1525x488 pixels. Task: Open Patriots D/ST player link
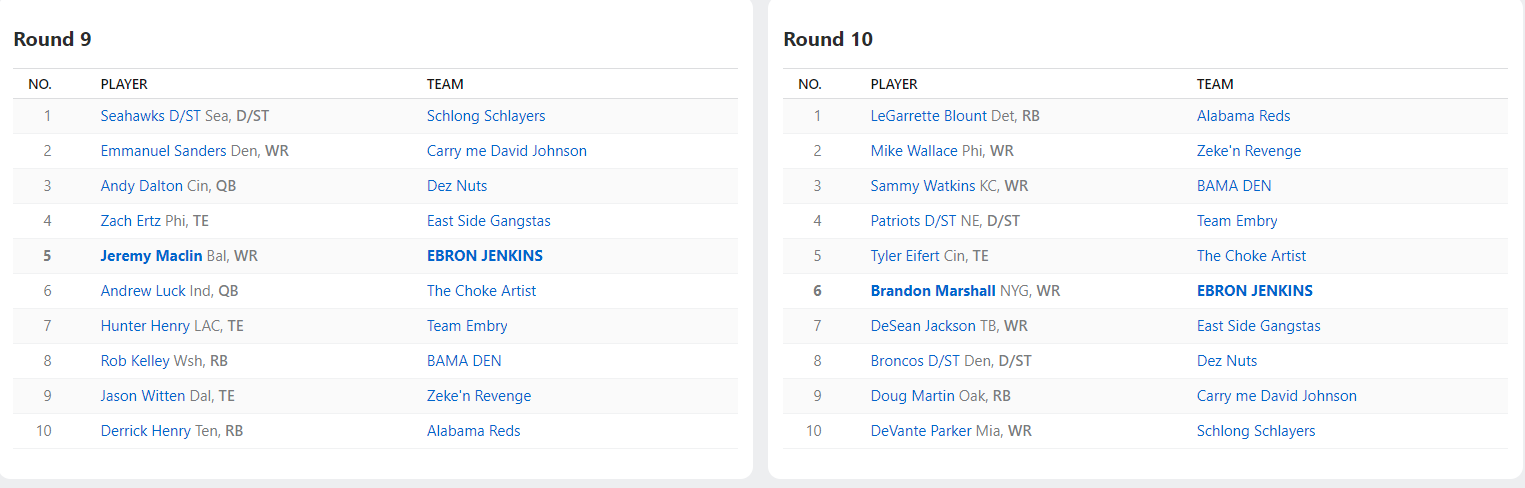click(x=913, y=221)
